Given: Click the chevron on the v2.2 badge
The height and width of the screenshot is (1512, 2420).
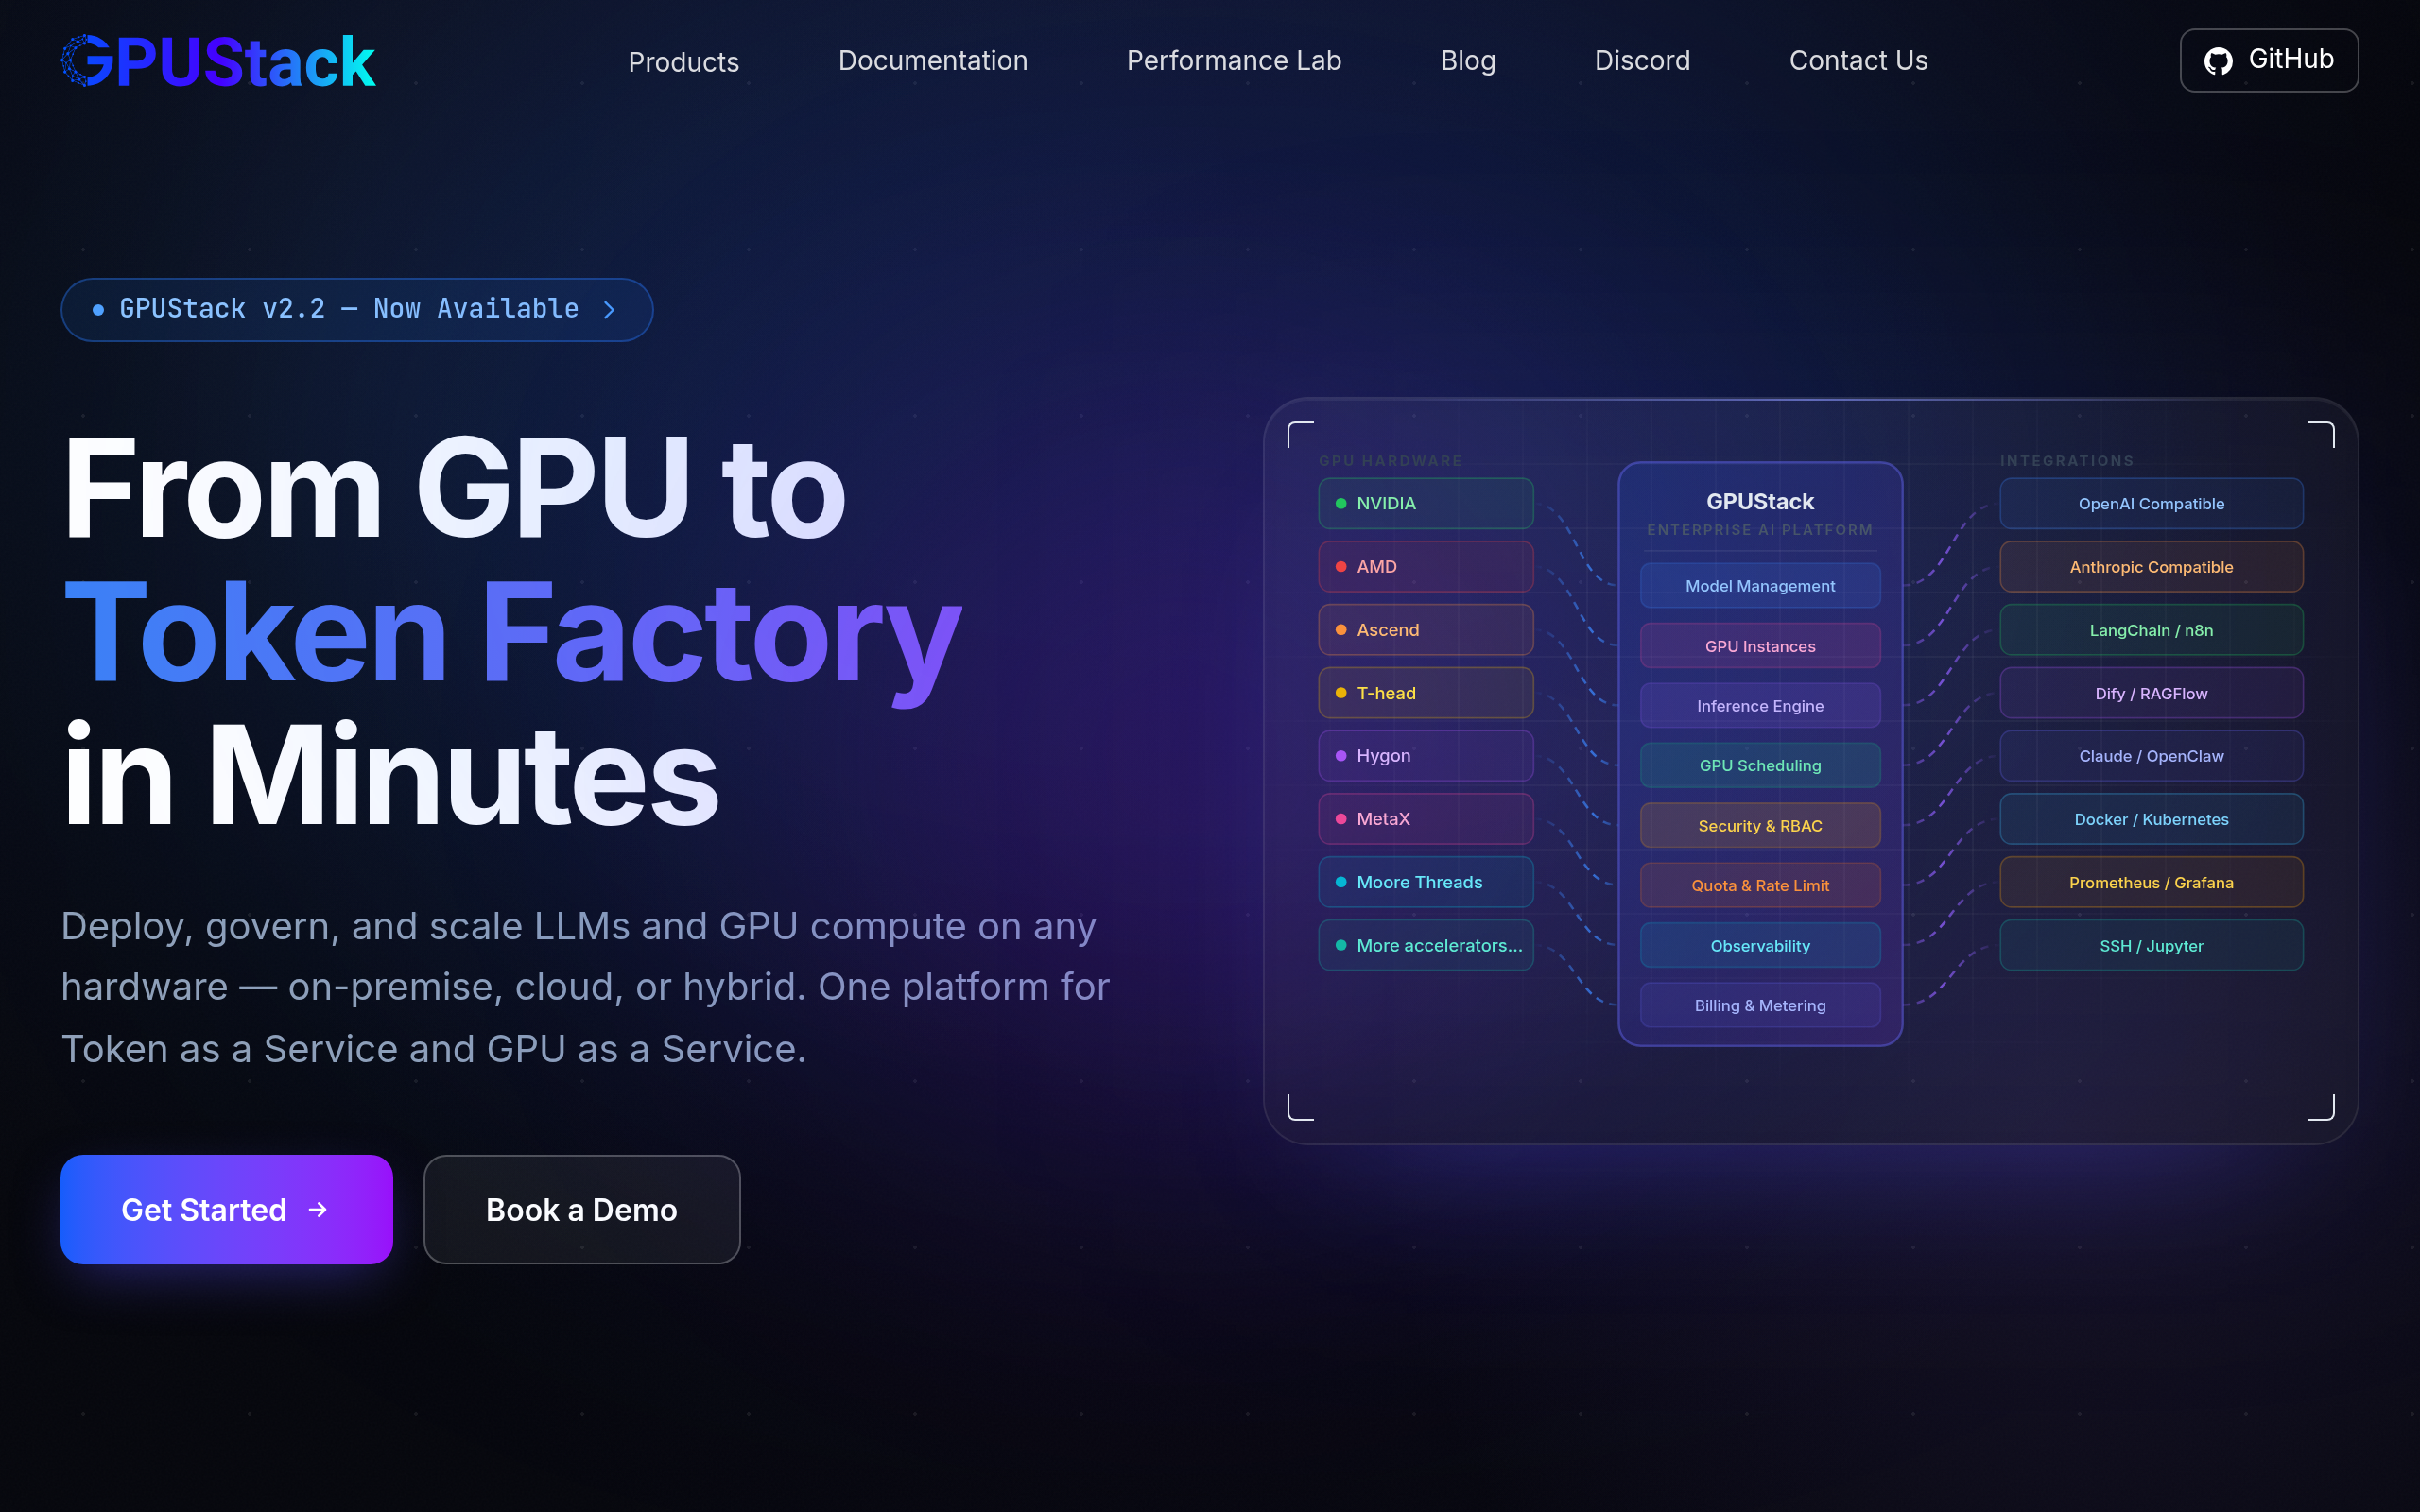Looking at the screenshot, I should [x=609, y=310].
